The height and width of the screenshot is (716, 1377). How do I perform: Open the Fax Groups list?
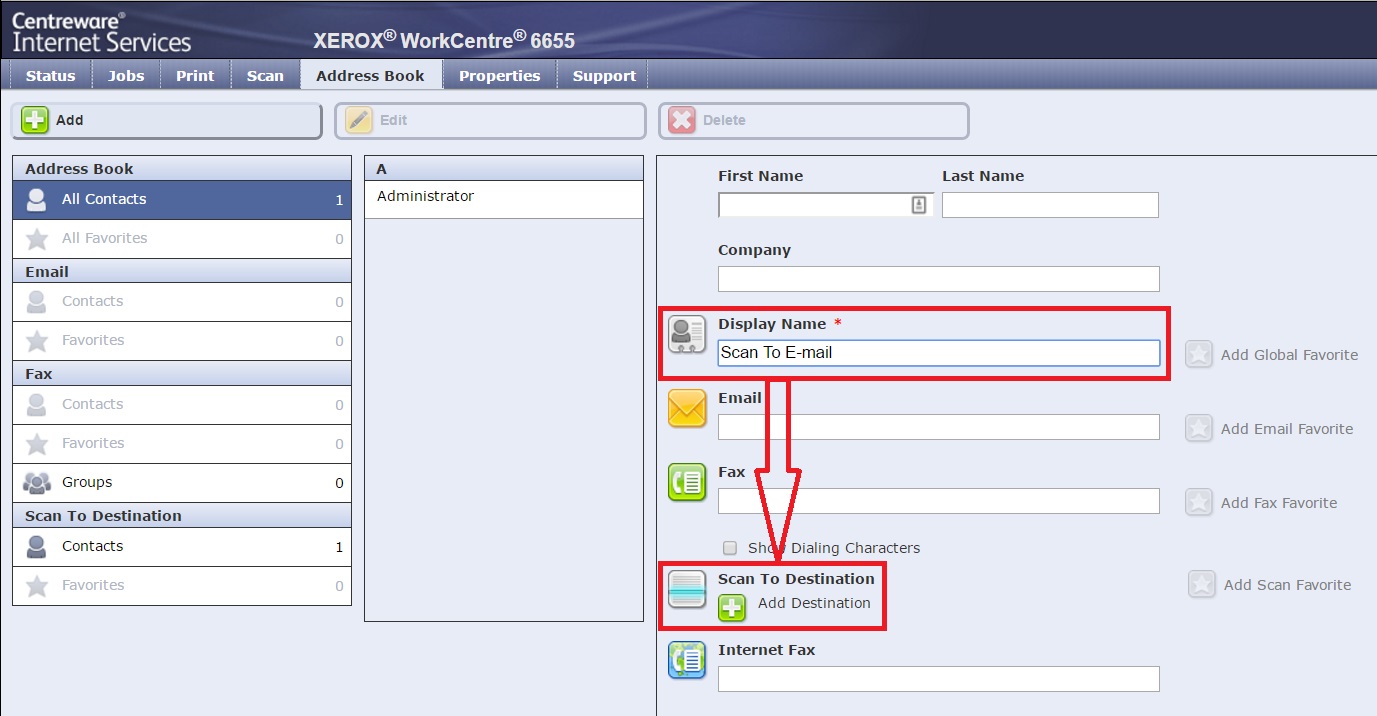click(181, 482)
